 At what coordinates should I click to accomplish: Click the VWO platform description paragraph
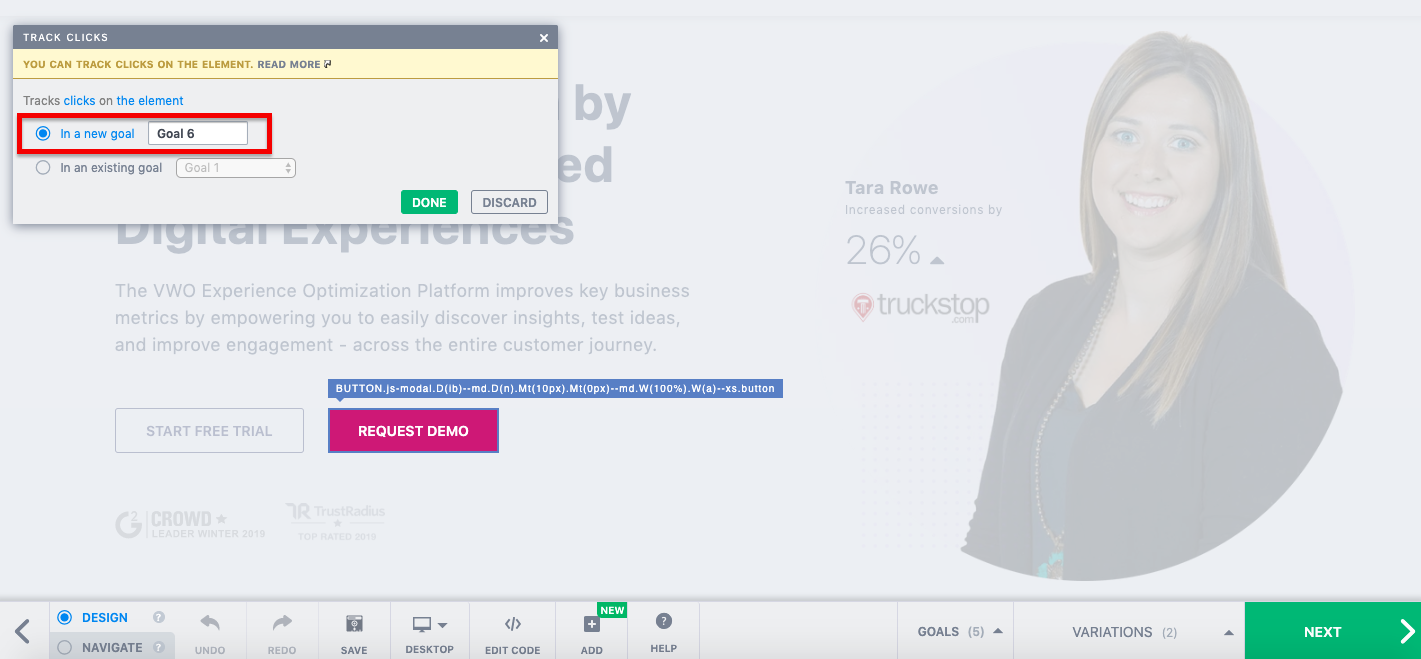coord(402,318)
